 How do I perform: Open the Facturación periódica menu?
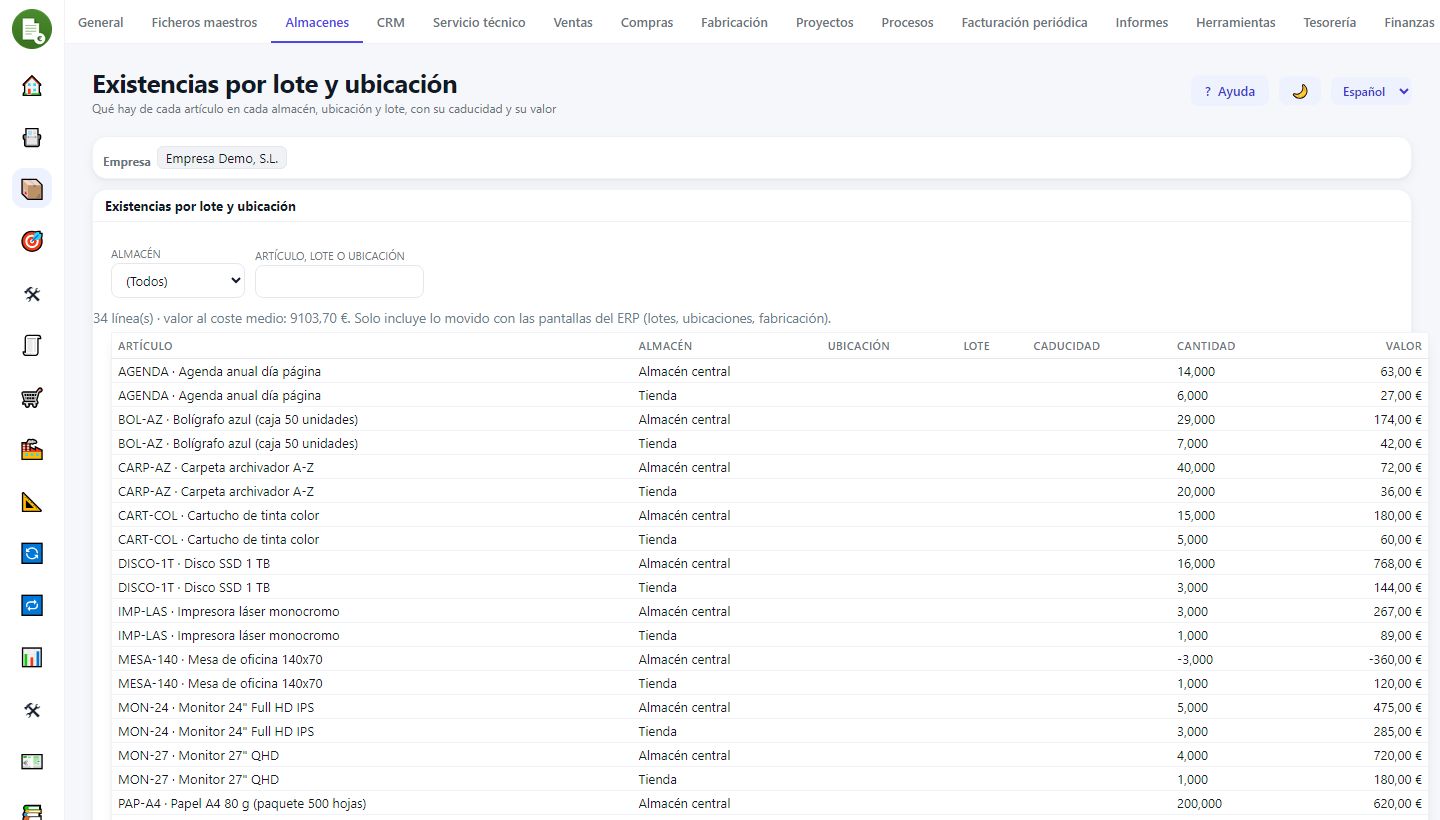click(1025, 22)
